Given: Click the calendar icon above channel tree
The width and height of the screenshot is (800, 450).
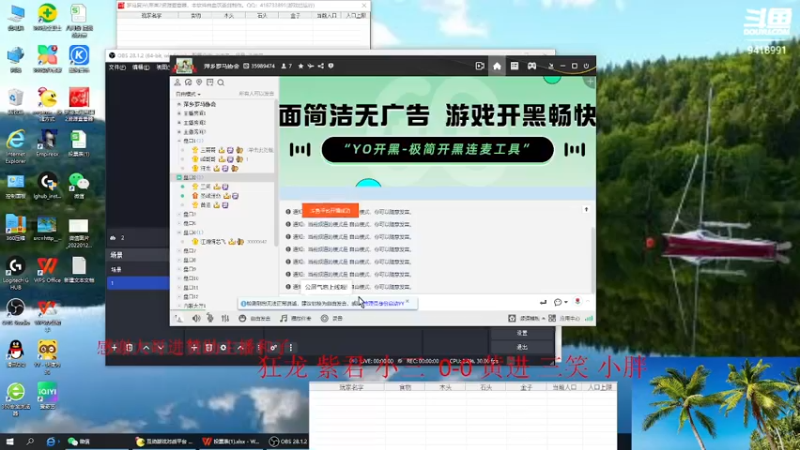Looking at the screenshot, I should [210, 82].
